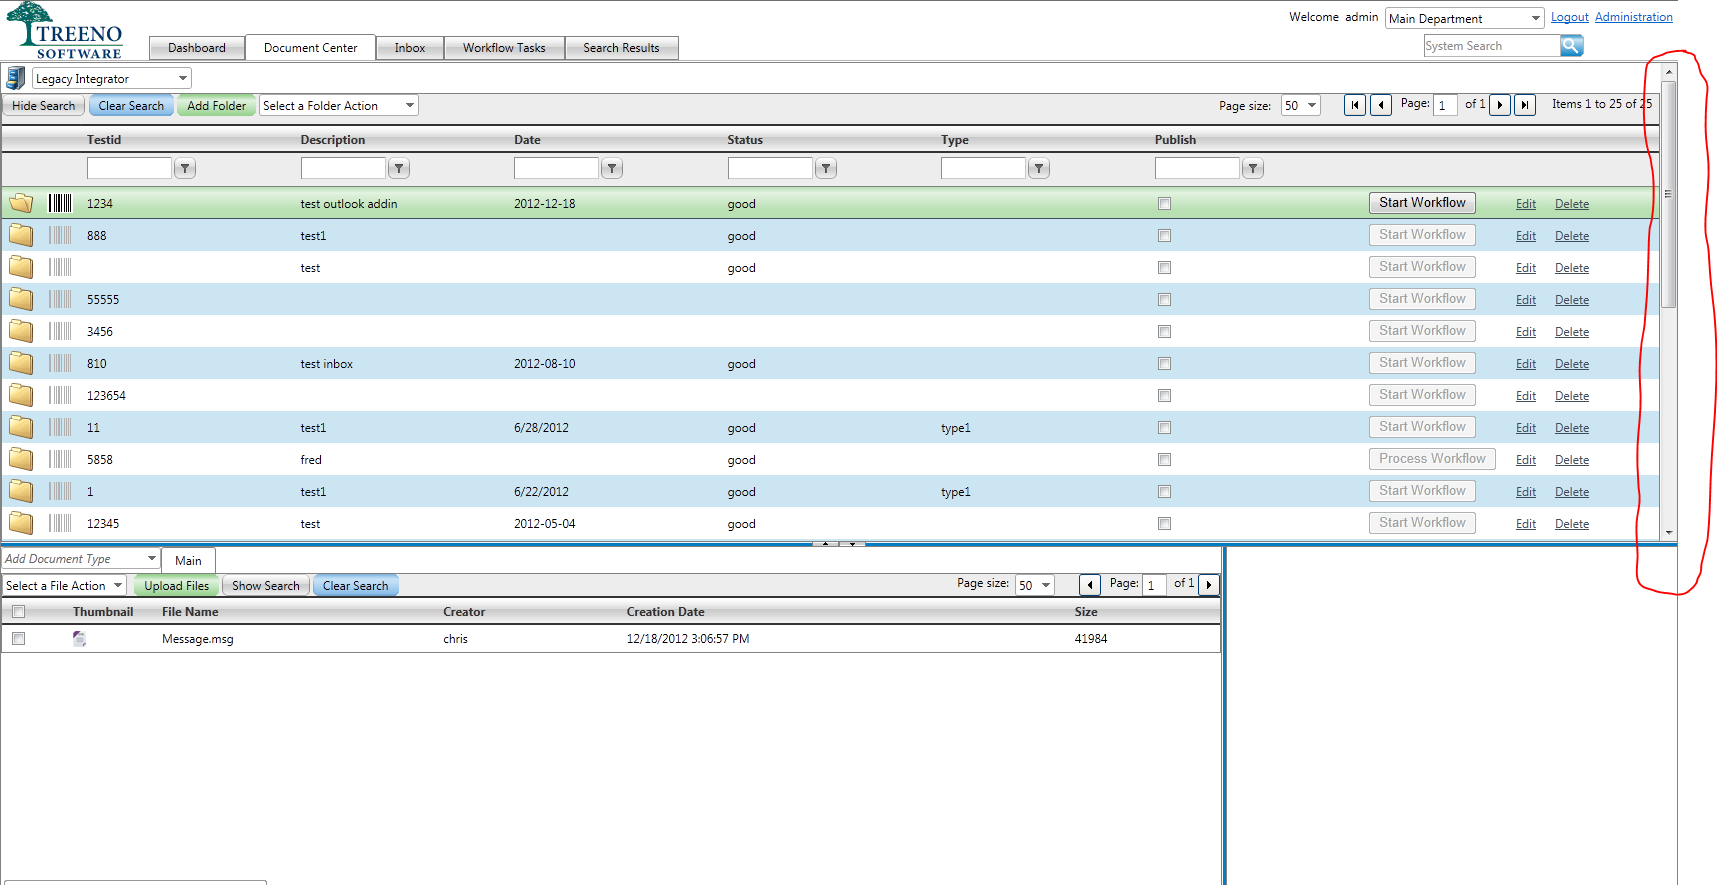Click Process Workflow for row 5858
This screenshot has height=885, width=1717.
1432,459
